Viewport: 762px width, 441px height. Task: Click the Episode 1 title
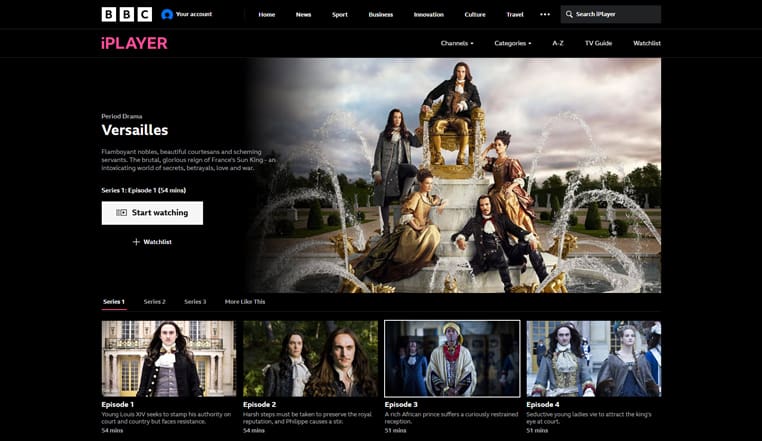(x=118, y=405)
